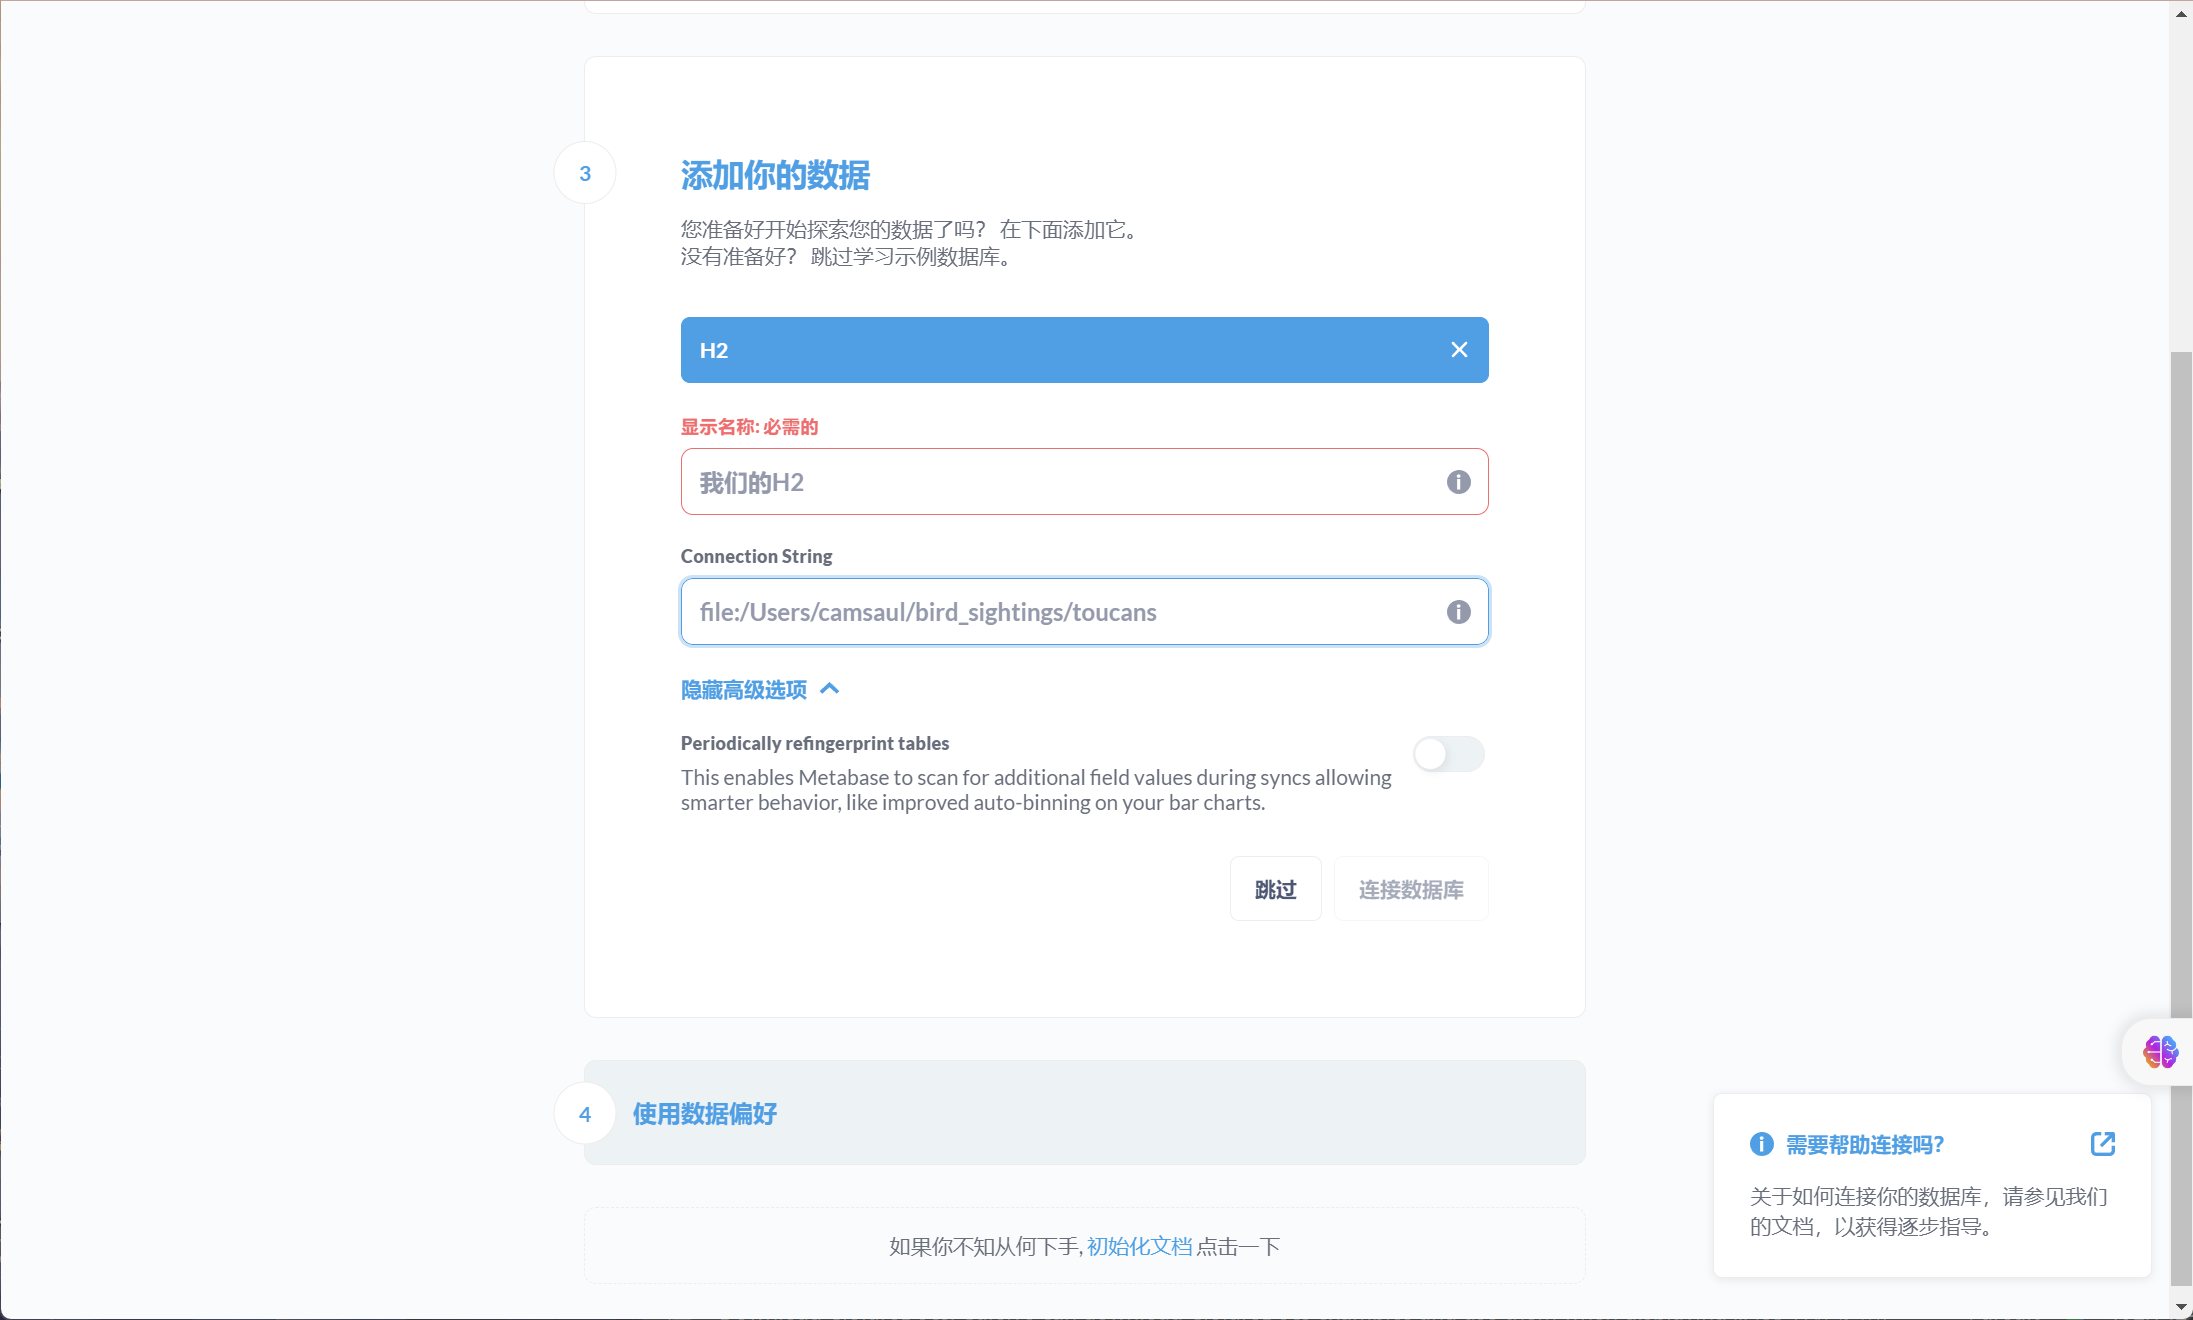This screenshot has width=2193, height=1320.
Task: Open the 初始化文档 link
Action: 1139,1246
